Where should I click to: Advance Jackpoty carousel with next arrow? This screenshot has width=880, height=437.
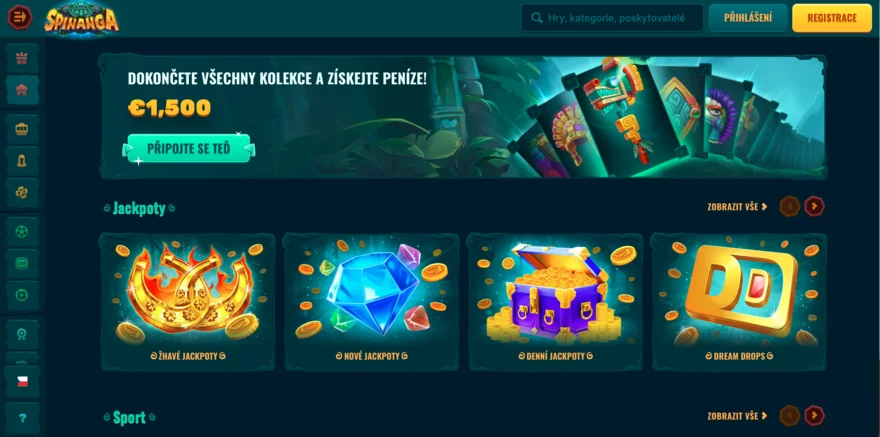[x=814, y=206]
